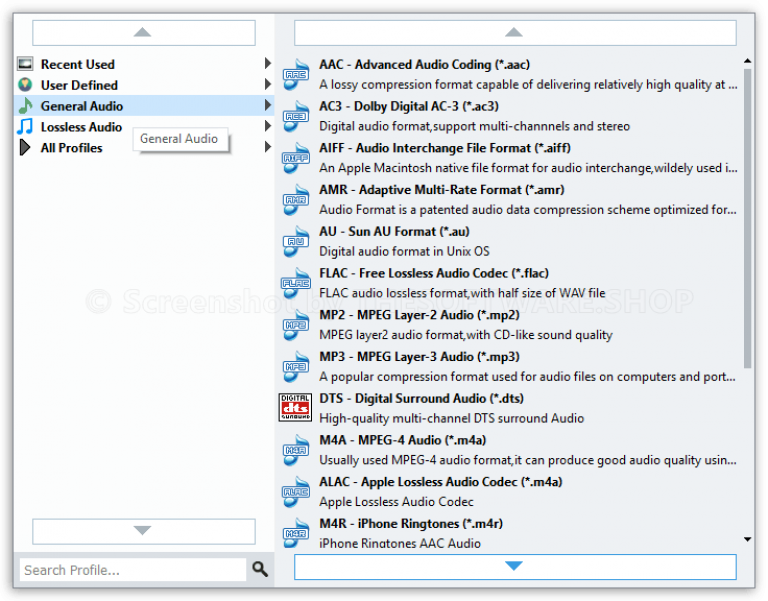
Task: Expand the All Profiles submenu arrow
Action: (267, 146)
